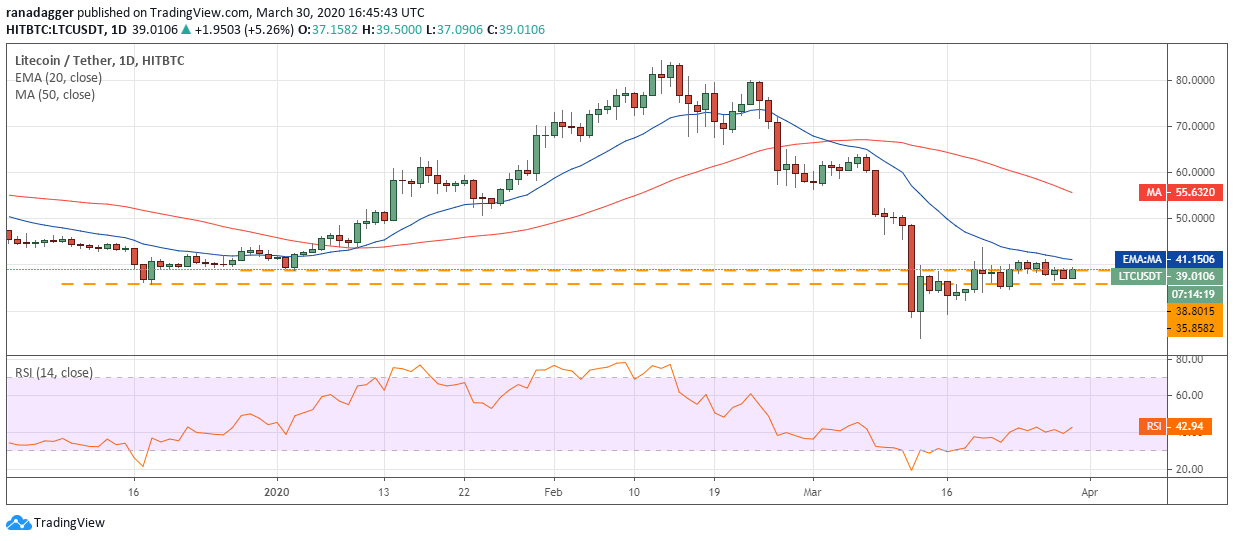Image resolution: width=1234 pixels, height=541 pixels.
Task: Click the orange 38.8015 level label
Action: 1196,311
